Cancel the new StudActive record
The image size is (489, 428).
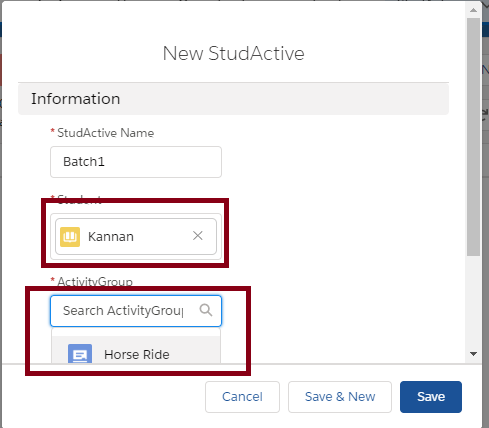point(242,397)
